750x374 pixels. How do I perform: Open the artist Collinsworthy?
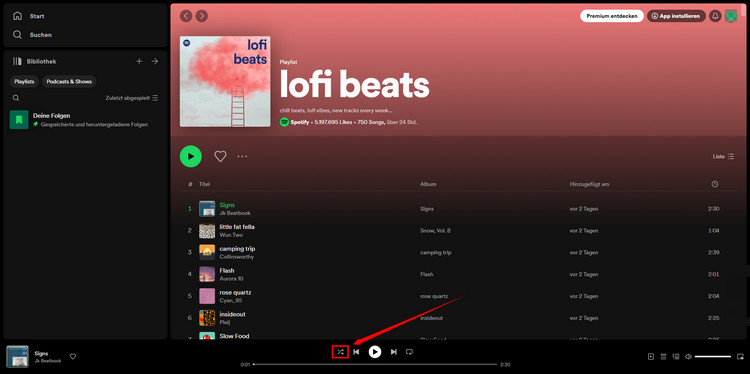click(x=237, y=257)
